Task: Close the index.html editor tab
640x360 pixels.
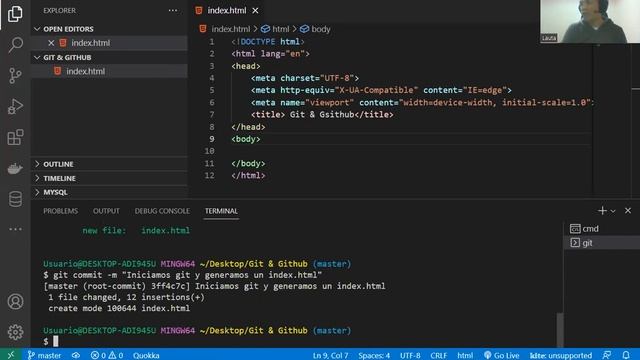Action: click(255, 11)
